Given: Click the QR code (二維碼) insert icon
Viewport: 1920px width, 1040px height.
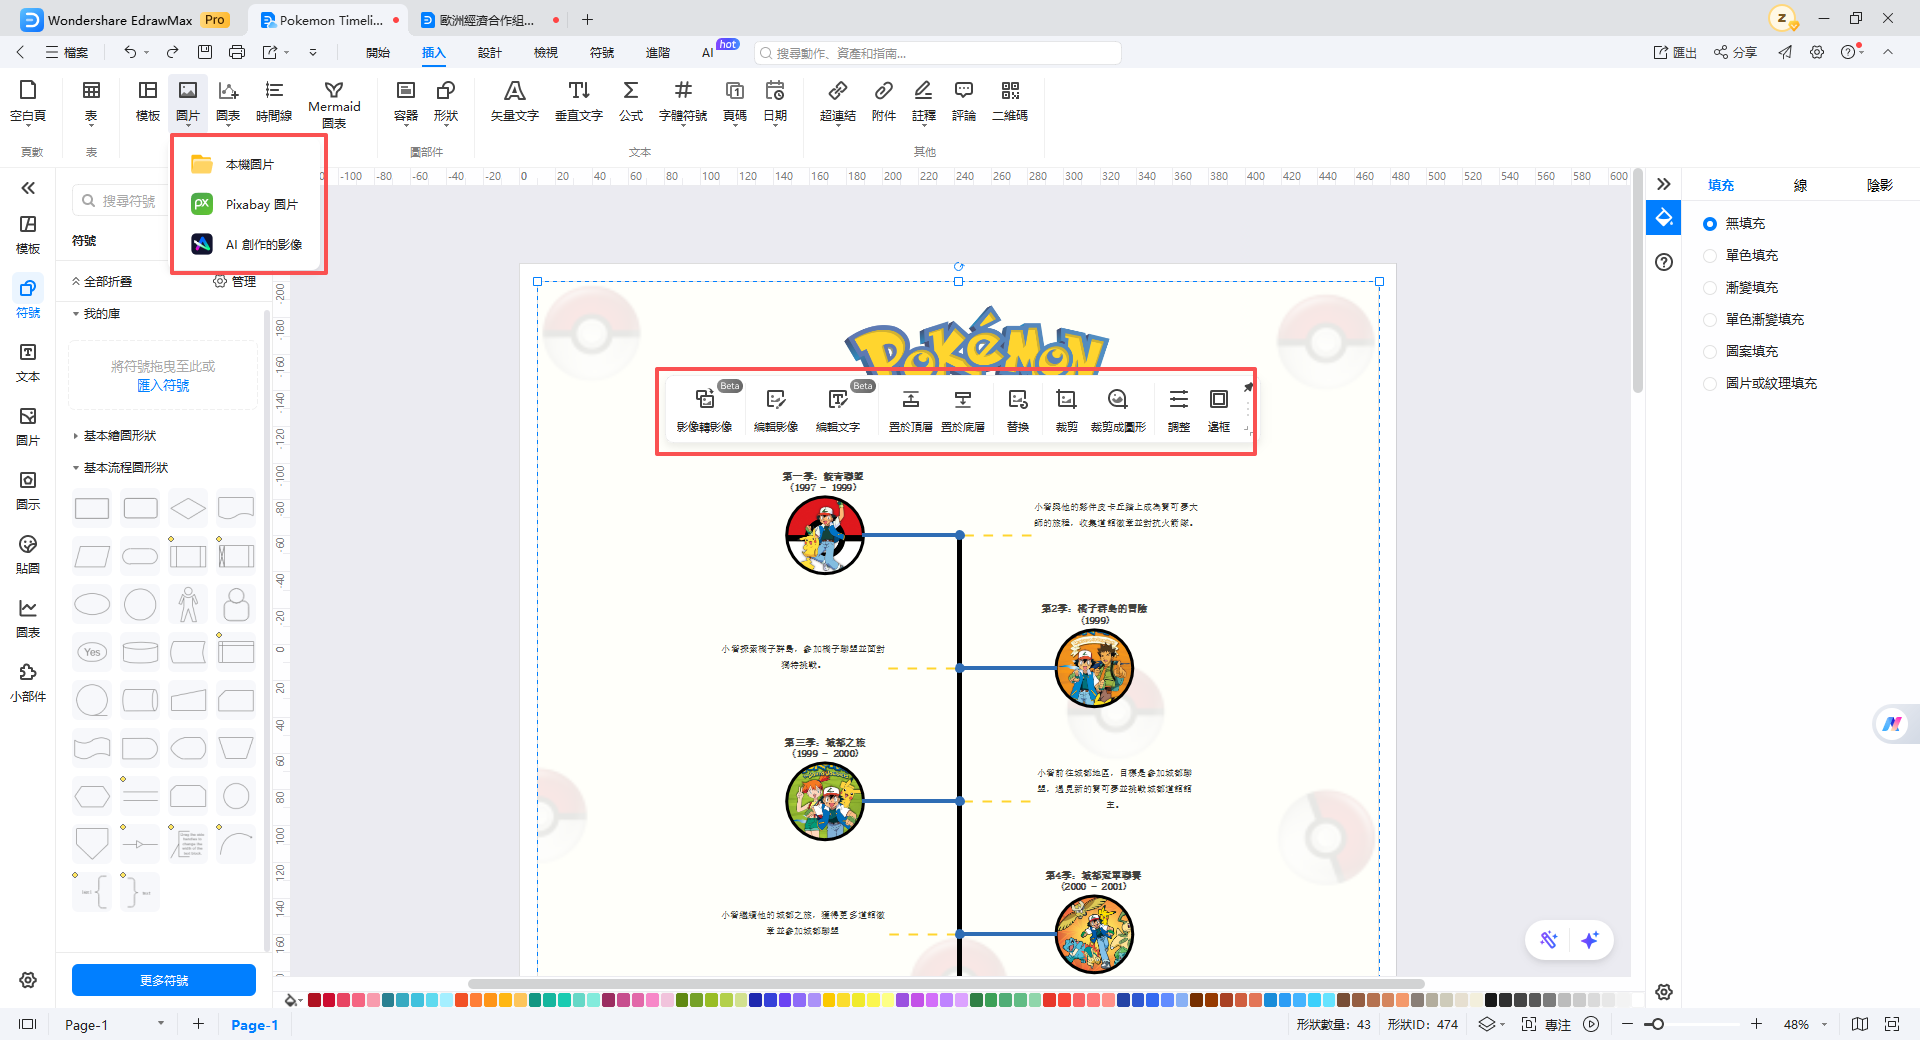Looking at the screenshot, I should pyautogui.click(x=1010, y=102).
